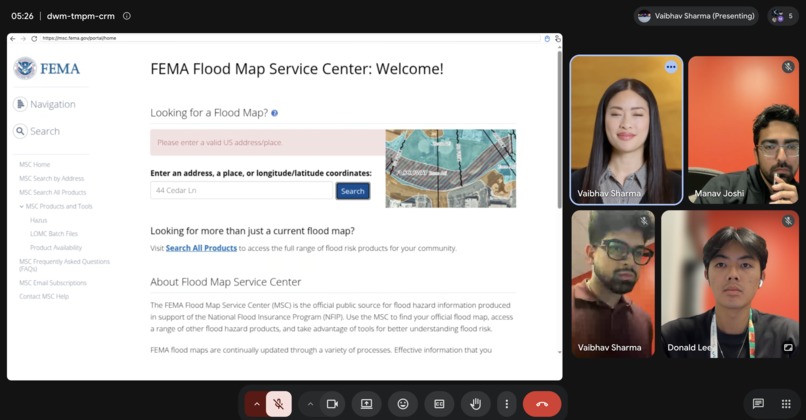Open the Hazus sidebar item
The height and width of the screenshot is (420, 806).
point(39,220)
